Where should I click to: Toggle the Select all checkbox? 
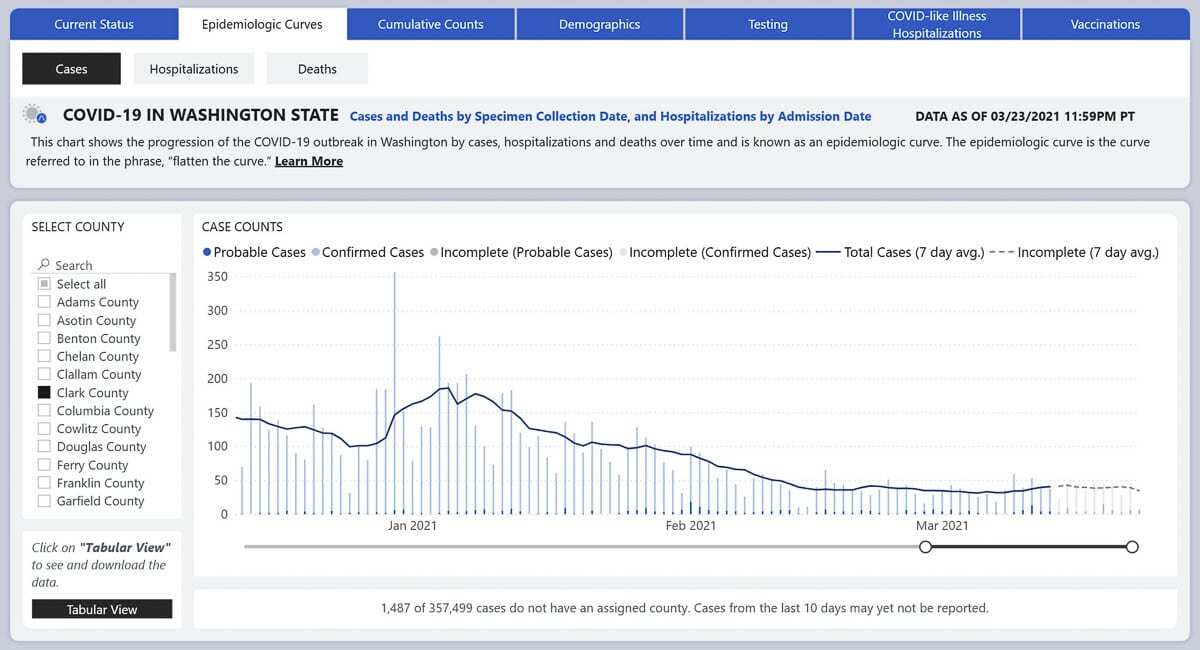(x=44, y=284)
